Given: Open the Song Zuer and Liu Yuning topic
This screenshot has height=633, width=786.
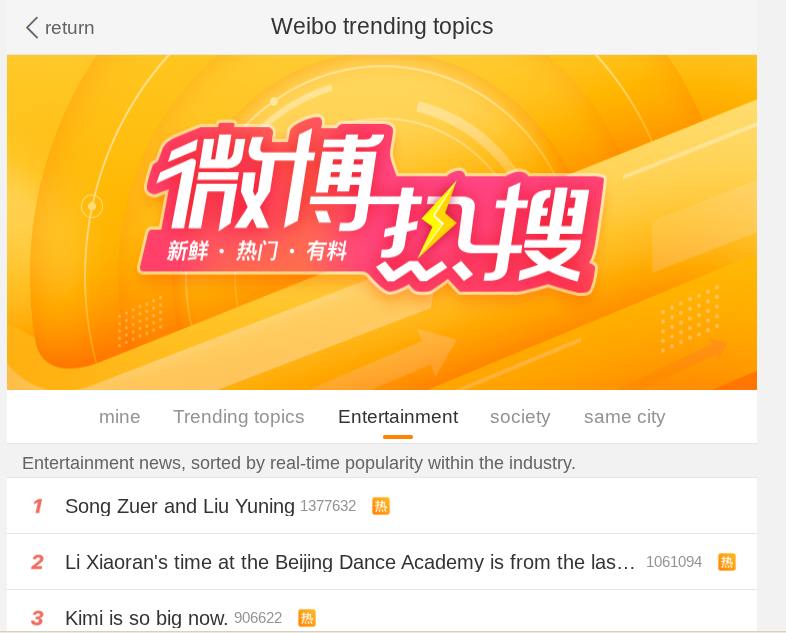Looking at the screenshot, I should [179, 506].
